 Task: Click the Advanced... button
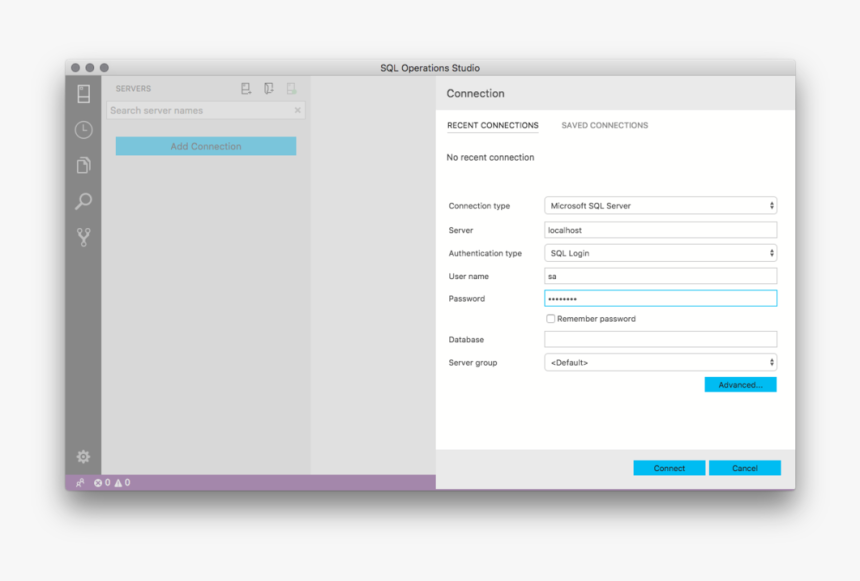tap(740, 385)
